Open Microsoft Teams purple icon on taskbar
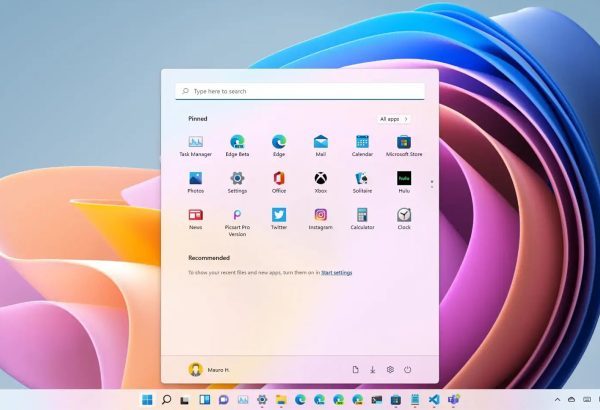Image resolution: width=600 pixels, height=410 pixels. point(453,400)
